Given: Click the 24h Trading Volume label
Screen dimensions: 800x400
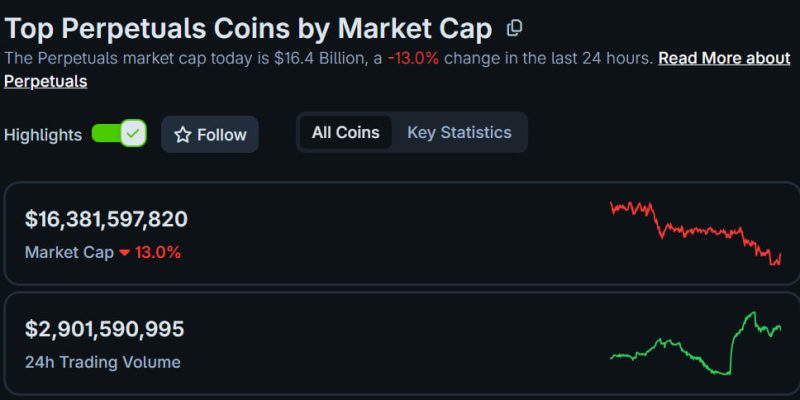Looking at the screenshot, I should click(x=103, y=362).
